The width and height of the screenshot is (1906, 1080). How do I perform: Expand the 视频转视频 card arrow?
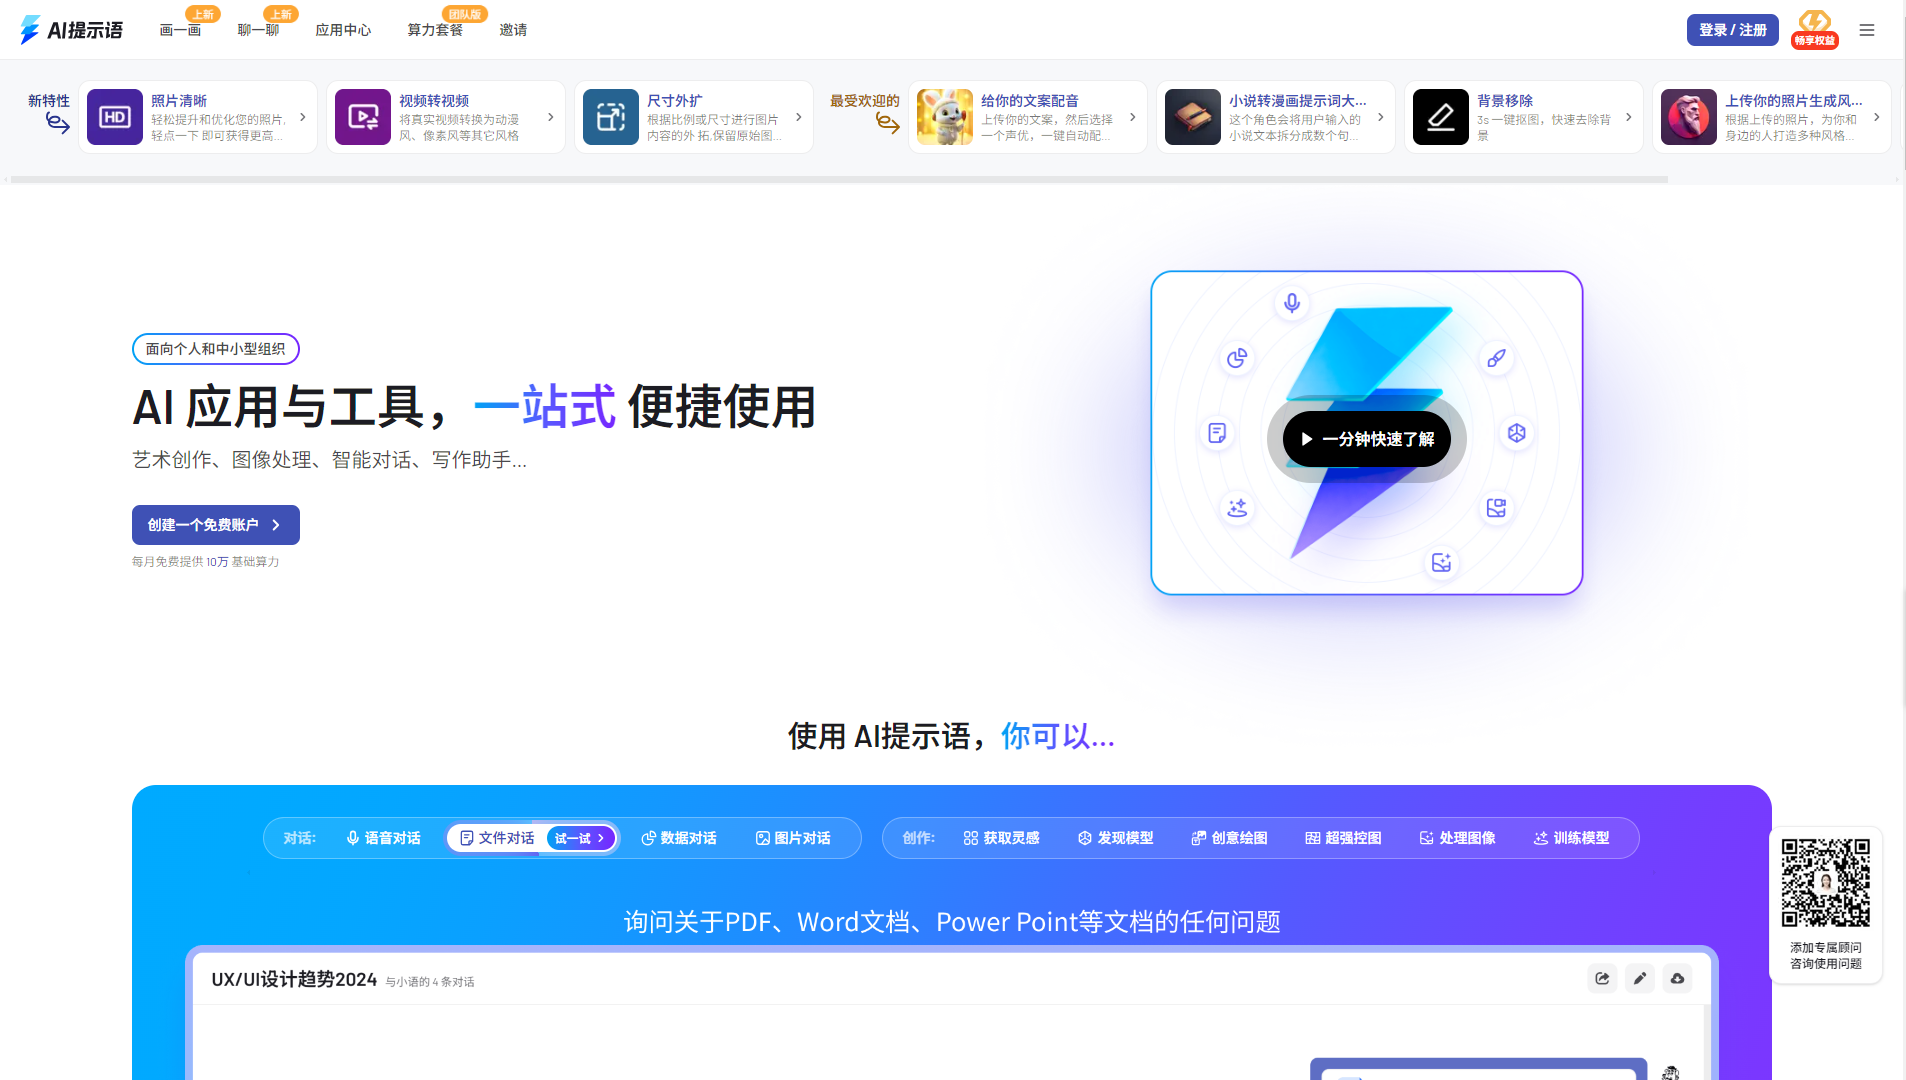click(551, 117)
